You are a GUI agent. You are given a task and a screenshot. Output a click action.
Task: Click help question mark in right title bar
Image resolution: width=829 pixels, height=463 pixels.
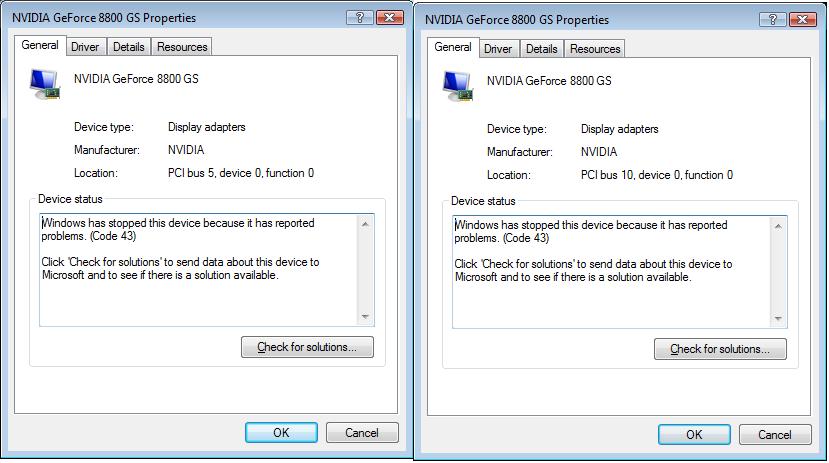772,20
